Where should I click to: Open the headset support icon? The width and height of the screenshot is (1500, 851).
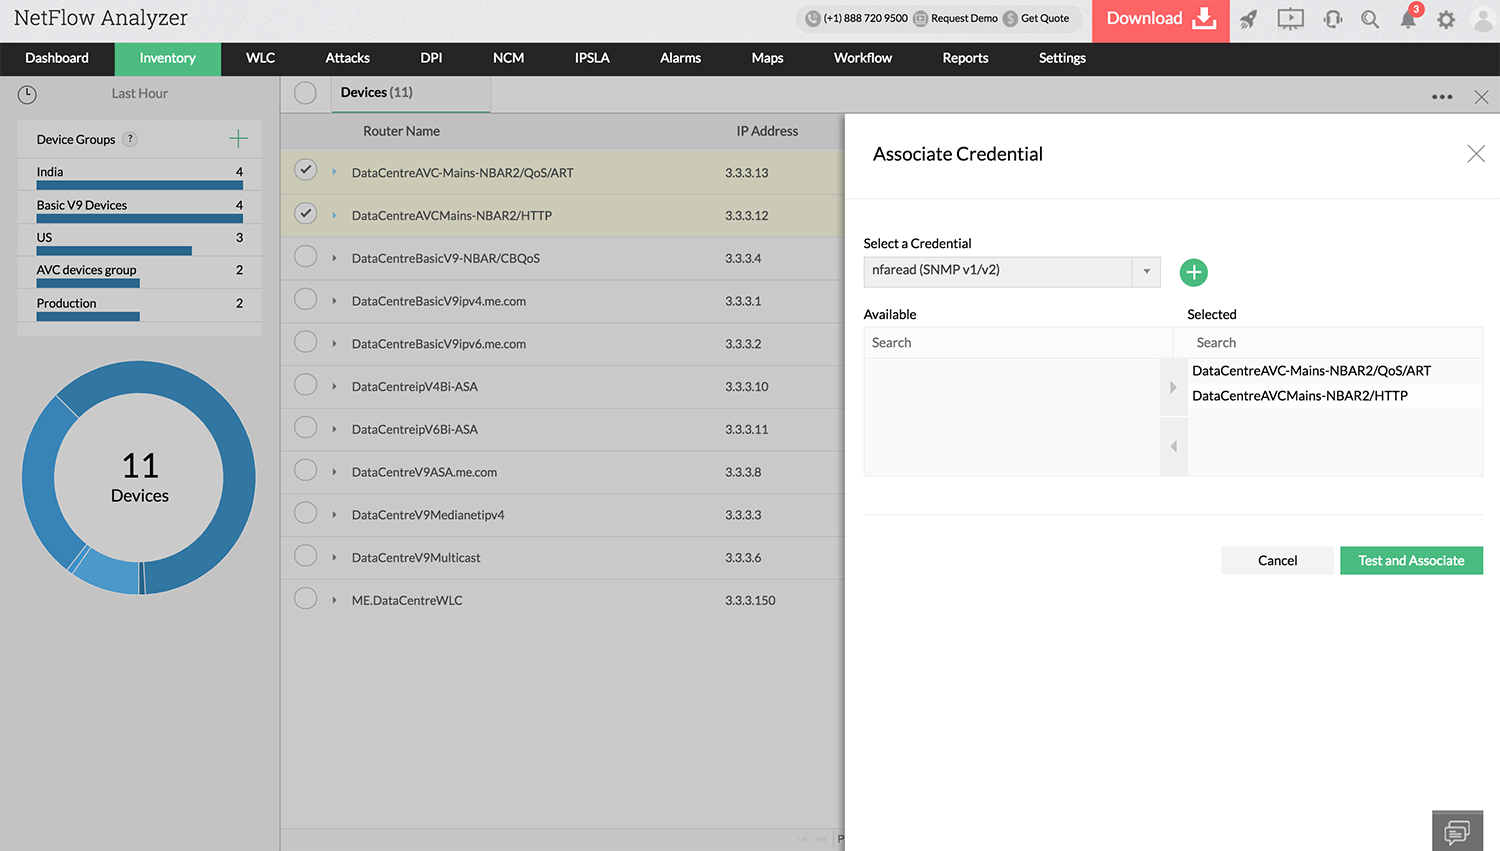(1332, 19)
